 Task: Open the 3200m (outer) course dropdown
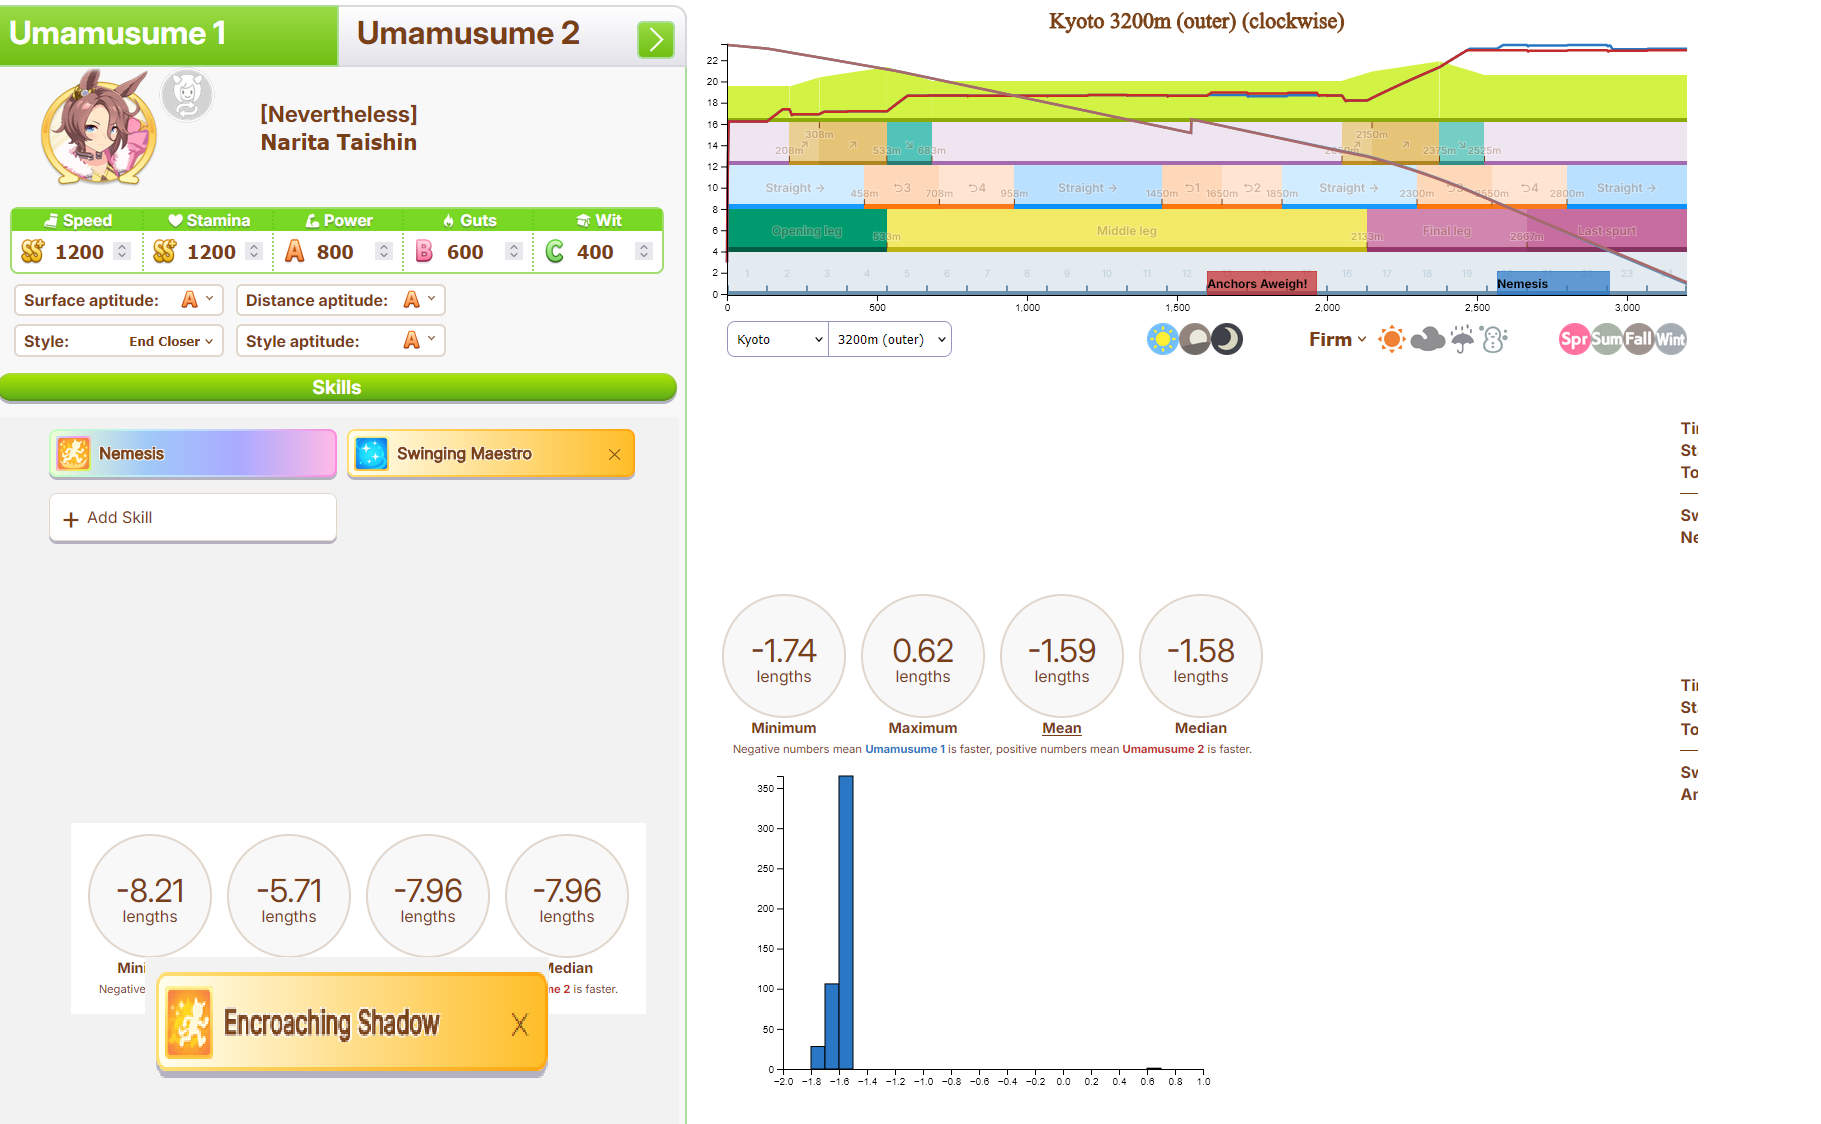(890, 340)
